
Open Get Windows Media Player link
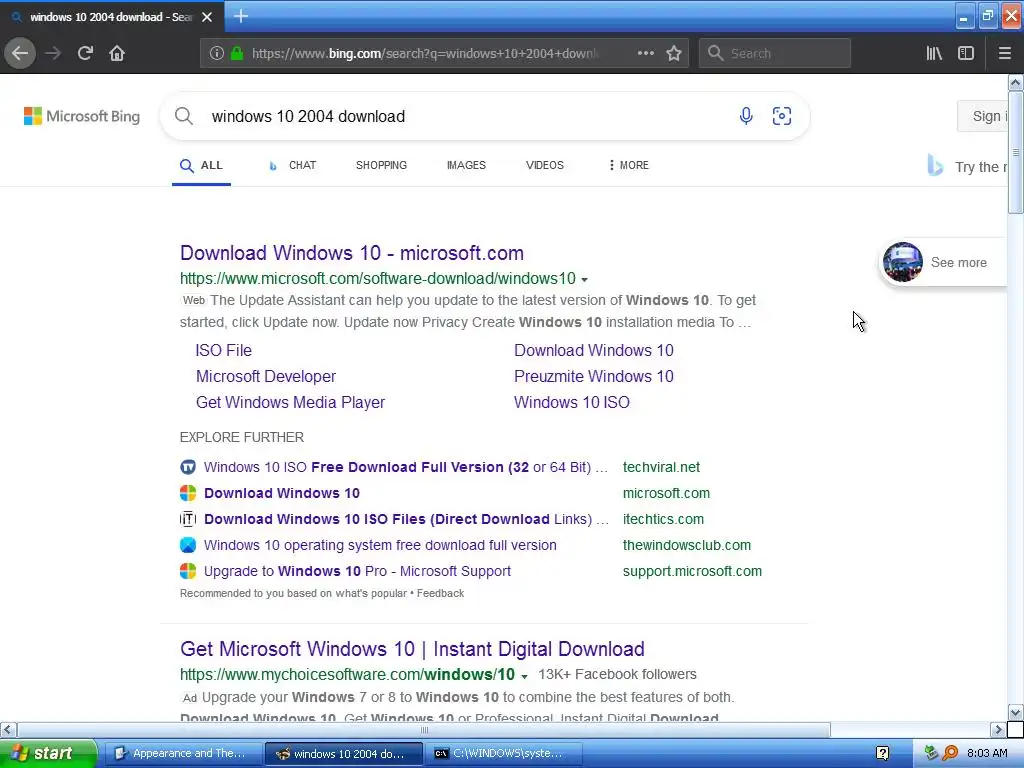click(x=291, y=402)
